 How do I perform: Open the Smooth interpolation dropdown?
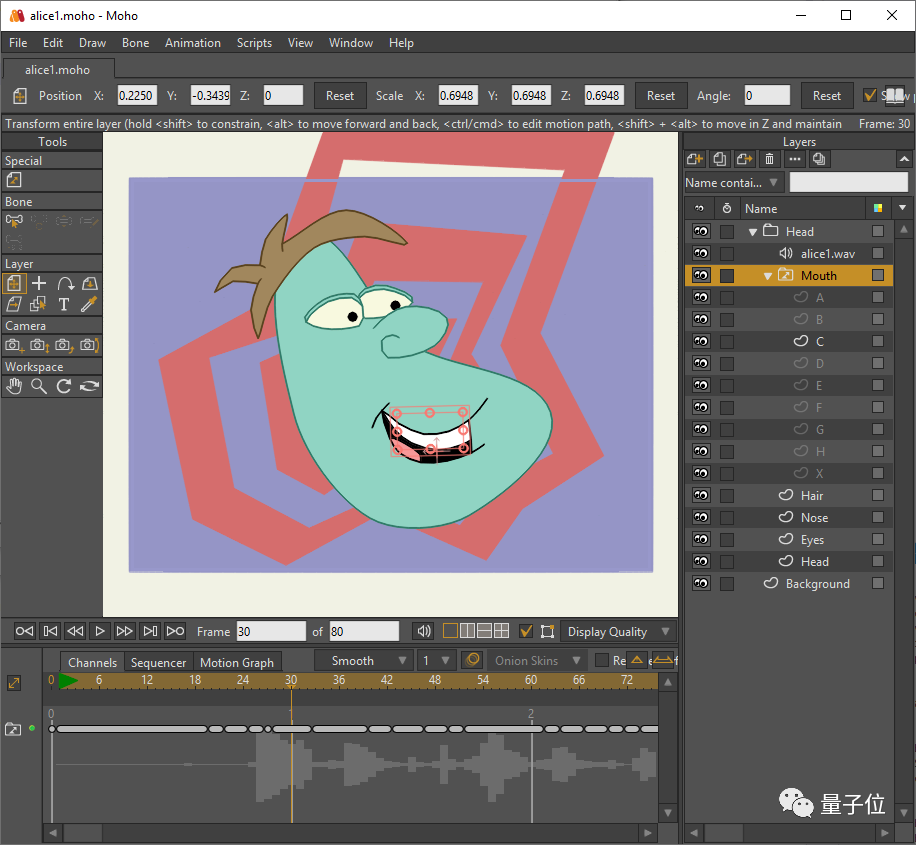(x=364, y=661)
